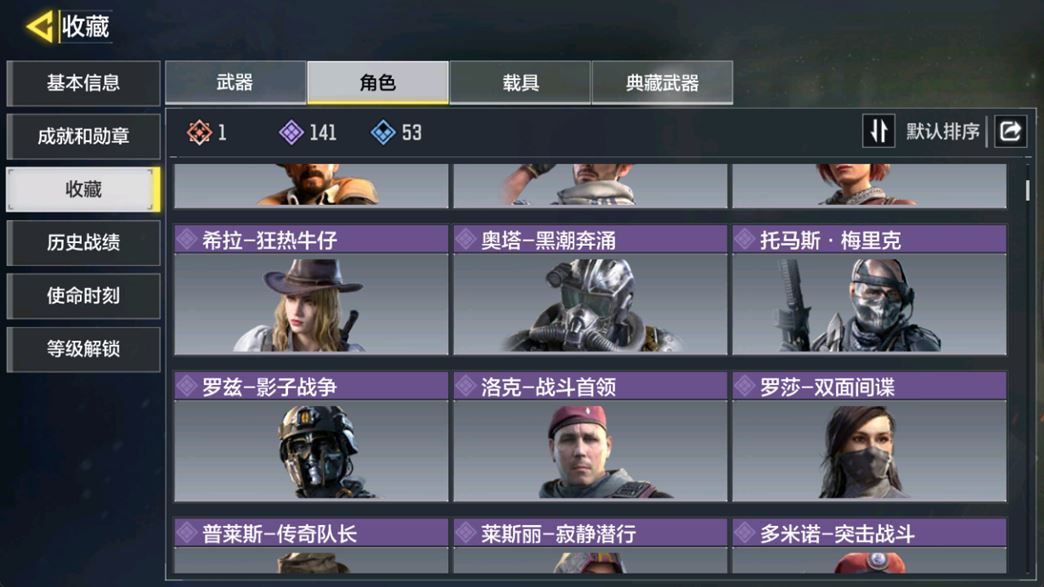1044x587 pixels.
Task: Select the 洛克-战斗首领 character card
Action: click(590, 437)
